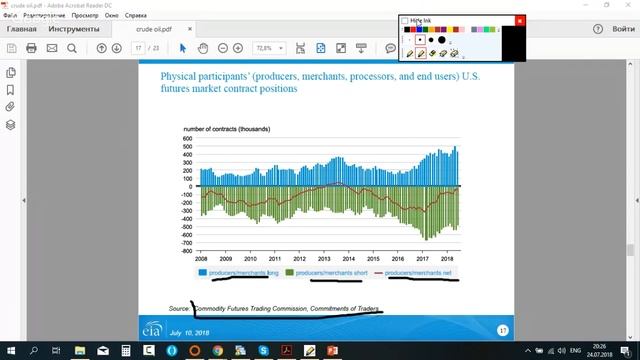The height and width of the screenshot is (360, 640).
Task: Pick the purple ink color swatch
Action: pos(443,29)
